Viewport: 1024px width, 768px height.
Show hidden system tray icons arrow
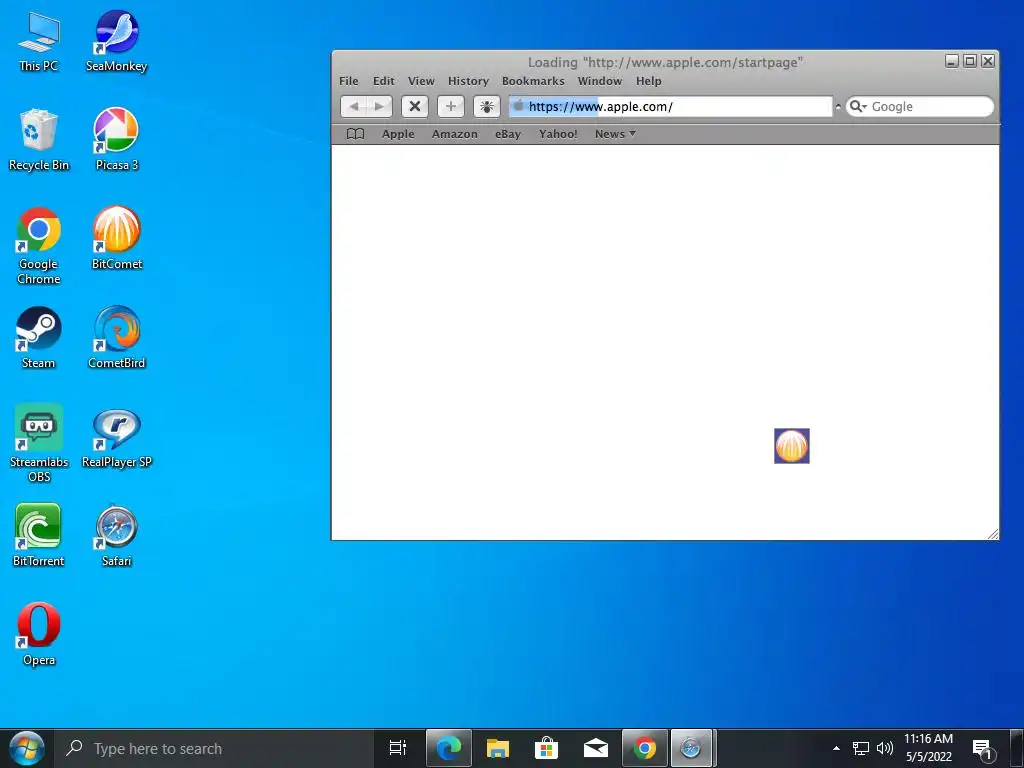click(836, 748)
